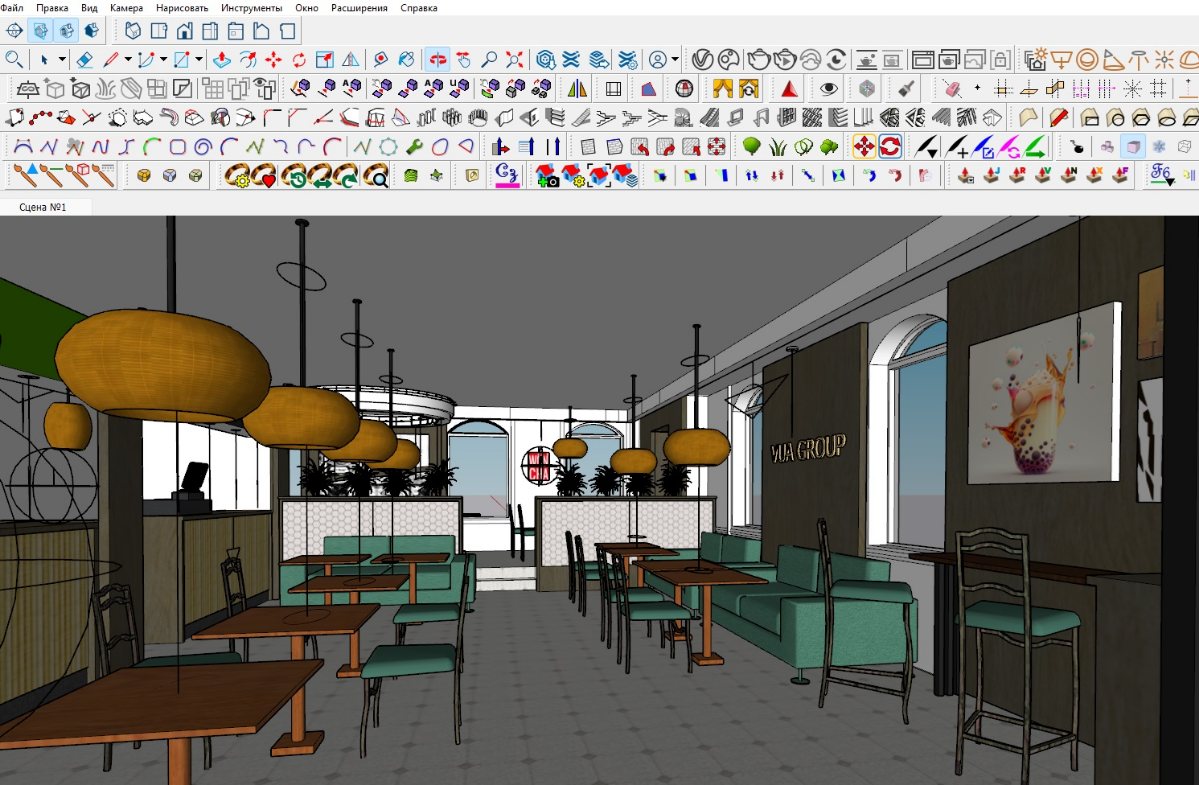Choose the Rotate tool
Image resolution: width=1199 pixels, height=785 pixels.
[x=299, y=60]
